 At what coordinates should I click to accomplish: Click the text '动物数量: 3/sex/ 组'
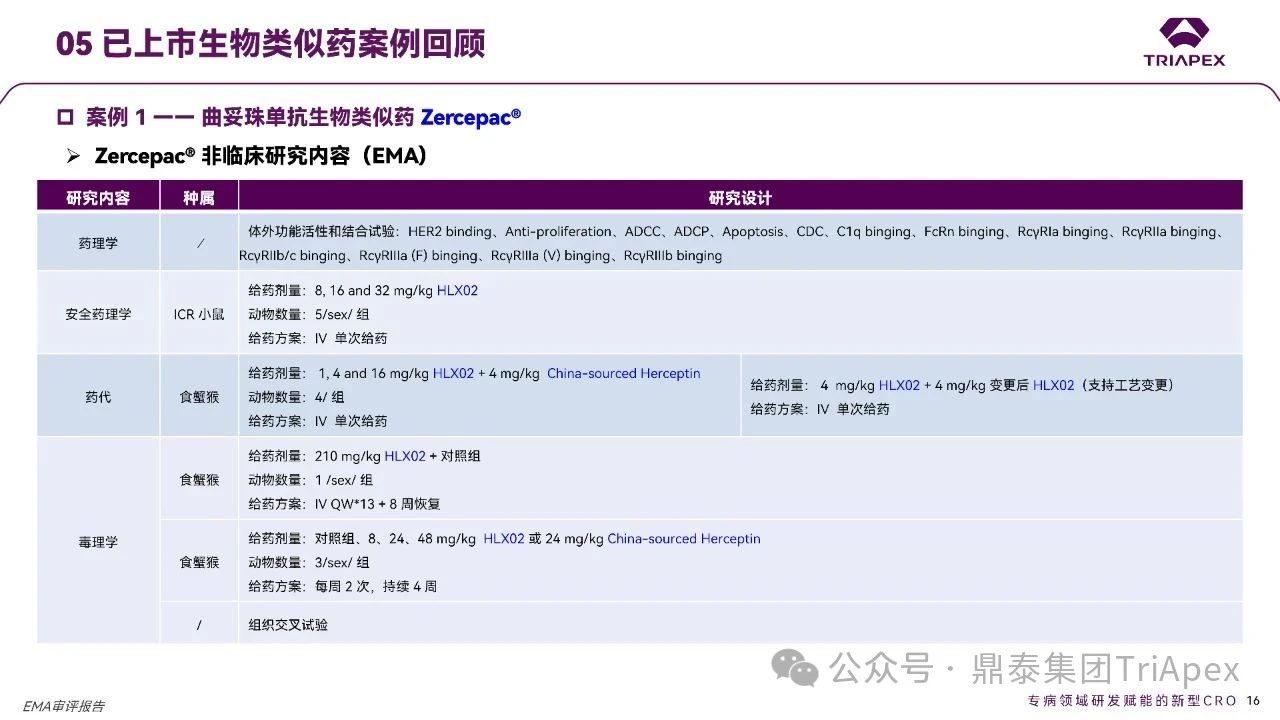[x=309, y=562]
